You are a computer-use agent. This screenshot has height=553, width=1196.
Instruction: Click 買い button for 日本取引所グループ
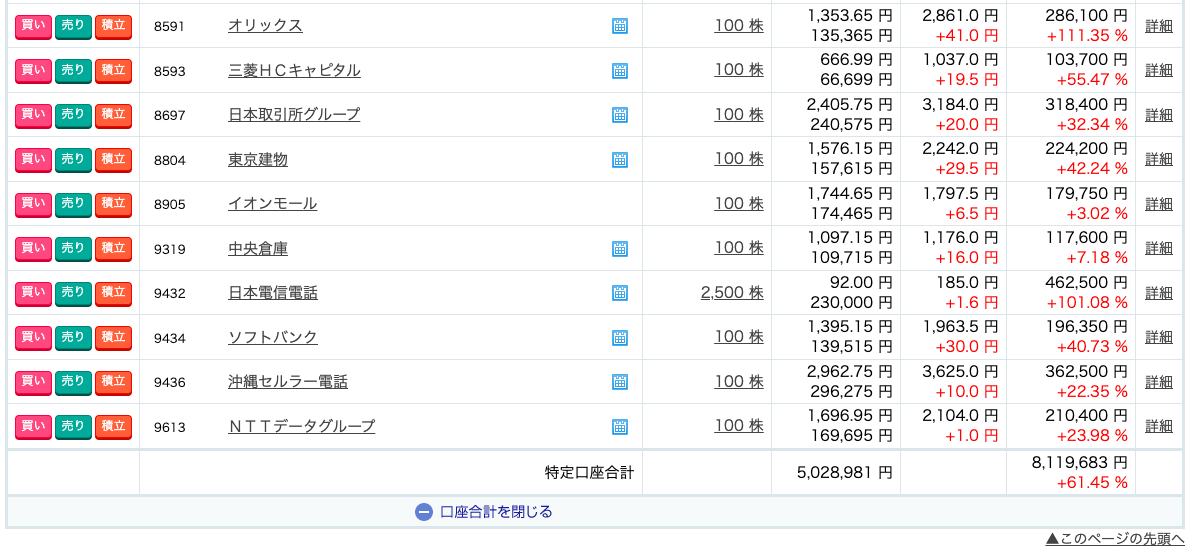(34, 115)
